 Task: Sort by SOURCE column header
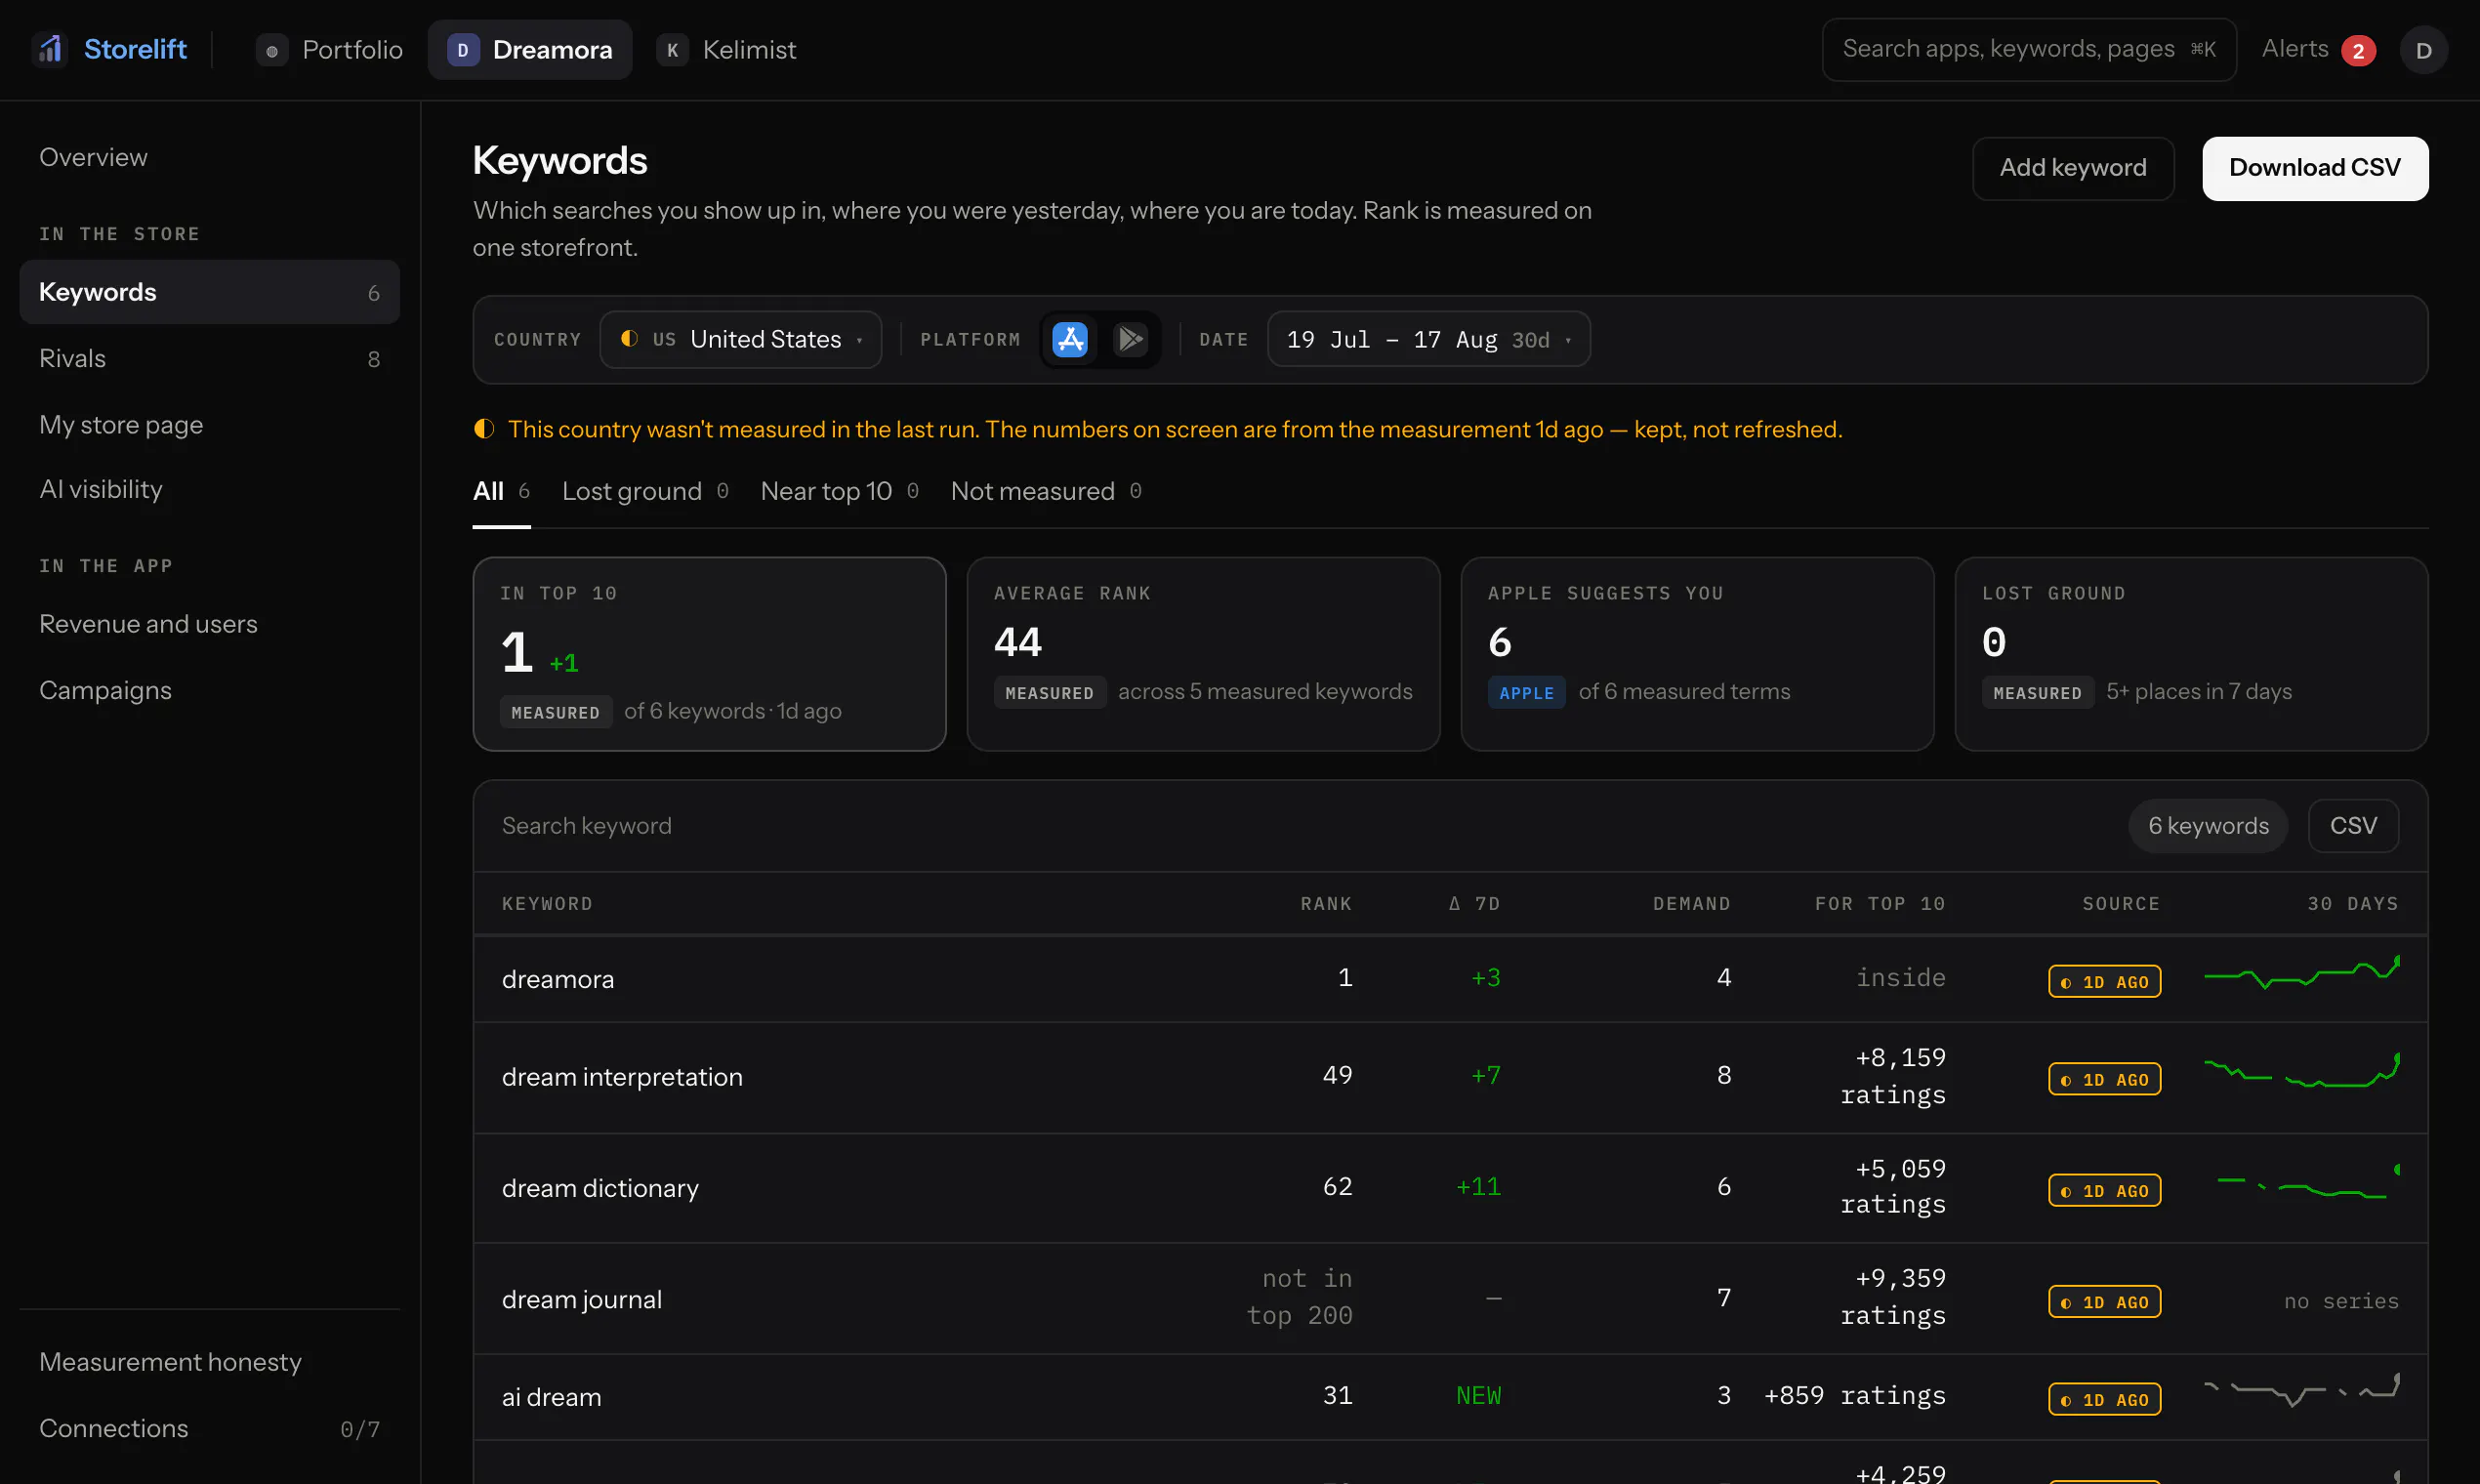tap(2121, 904)
